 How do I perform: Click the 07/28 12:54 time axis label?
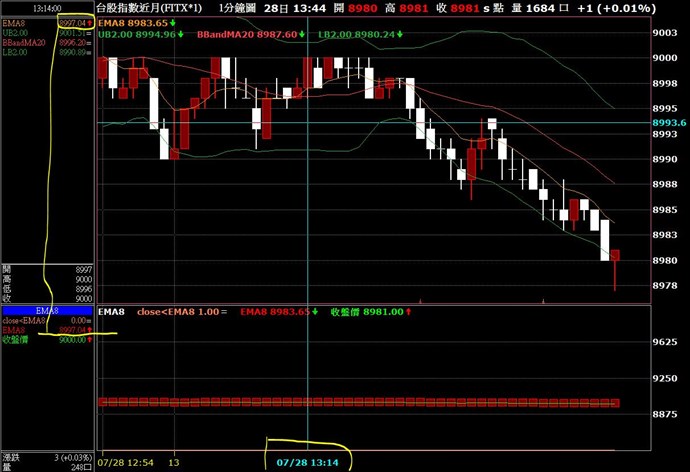[126, 464]
